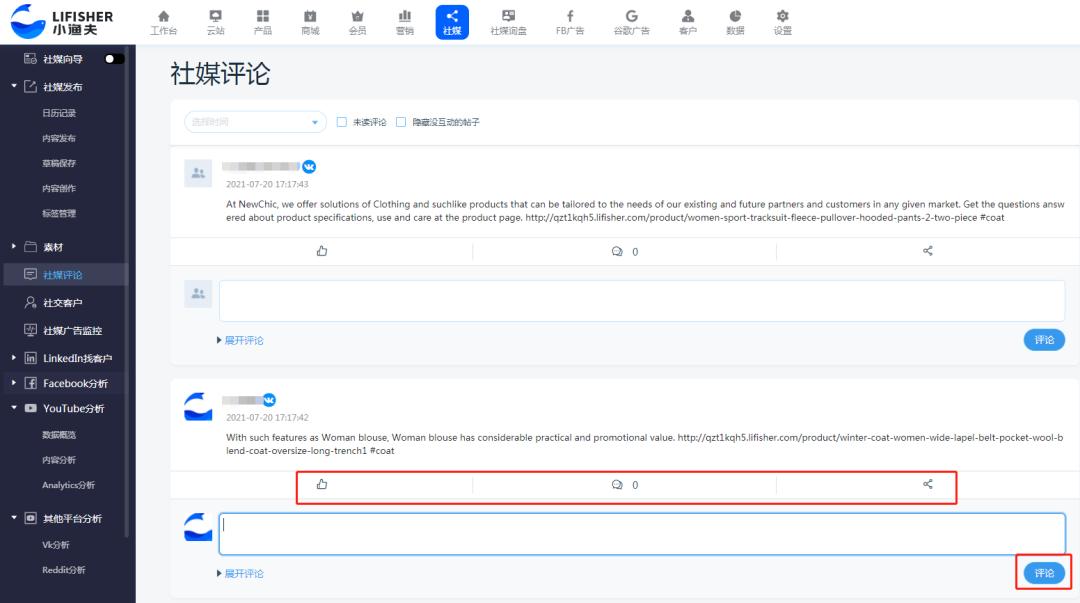
Task: Click comment bubble icon on NewChic post
Action: point(617,252)
